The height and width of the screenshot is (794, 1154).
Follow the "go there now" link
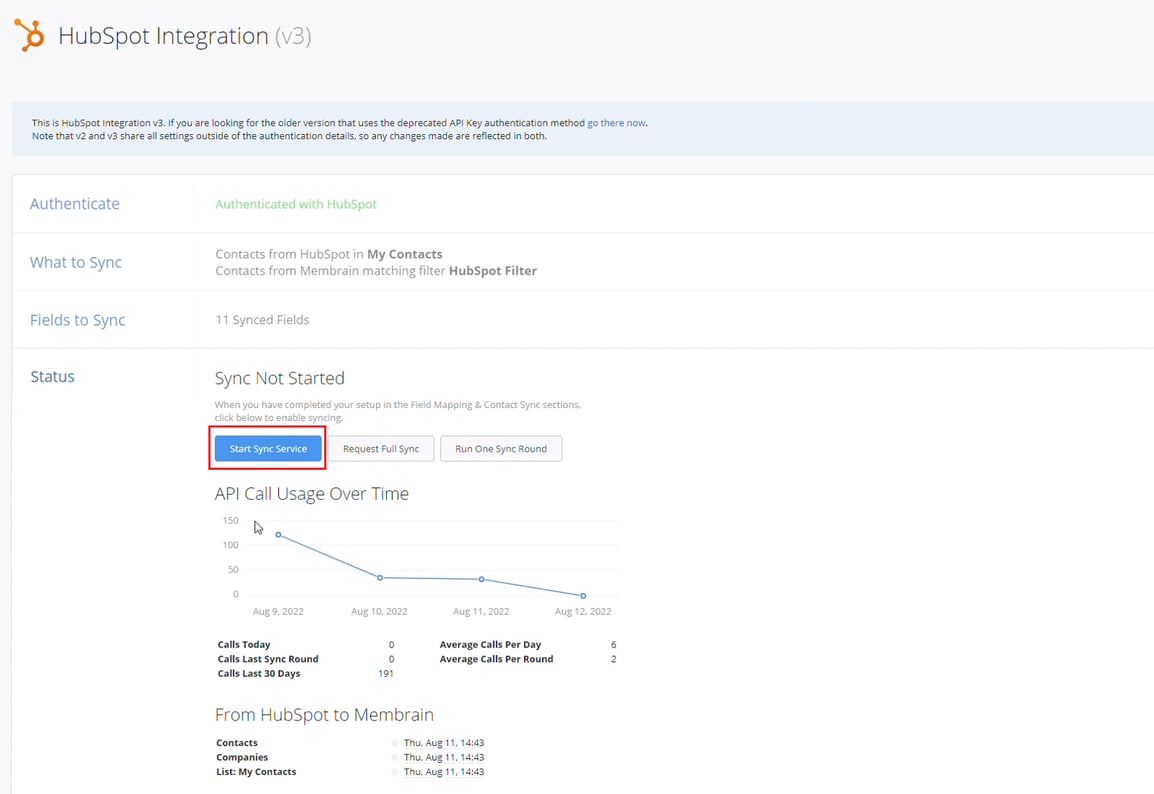click(x=616, y=123)
